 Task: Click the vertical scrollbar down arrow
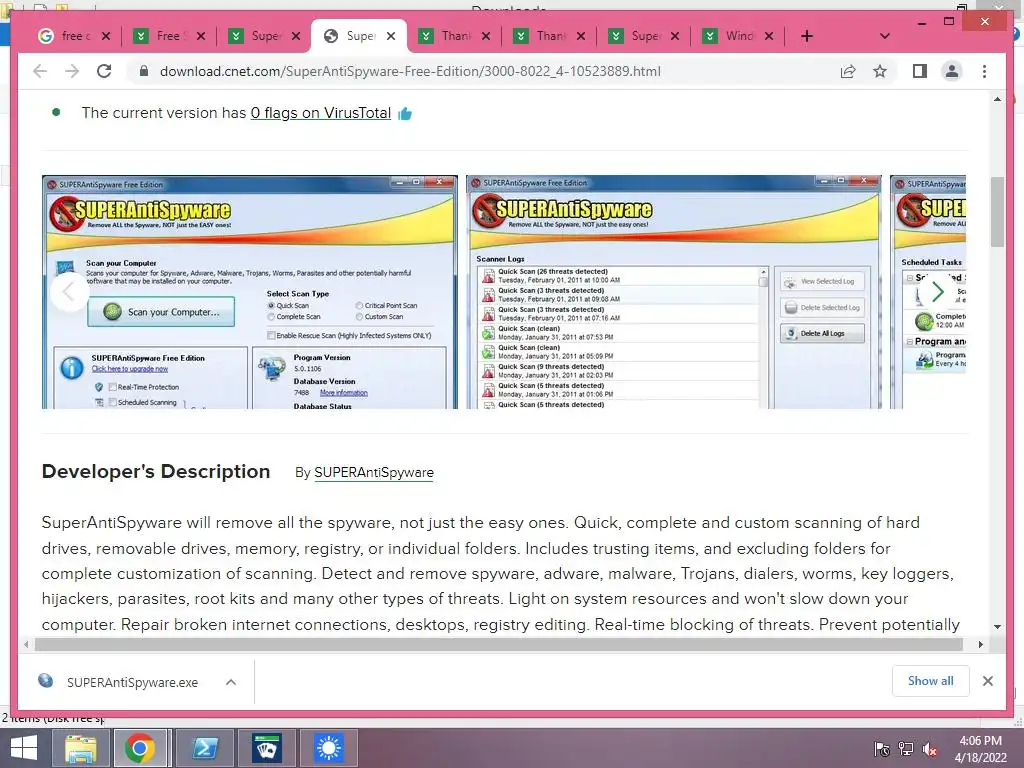[x=997, y=626]
